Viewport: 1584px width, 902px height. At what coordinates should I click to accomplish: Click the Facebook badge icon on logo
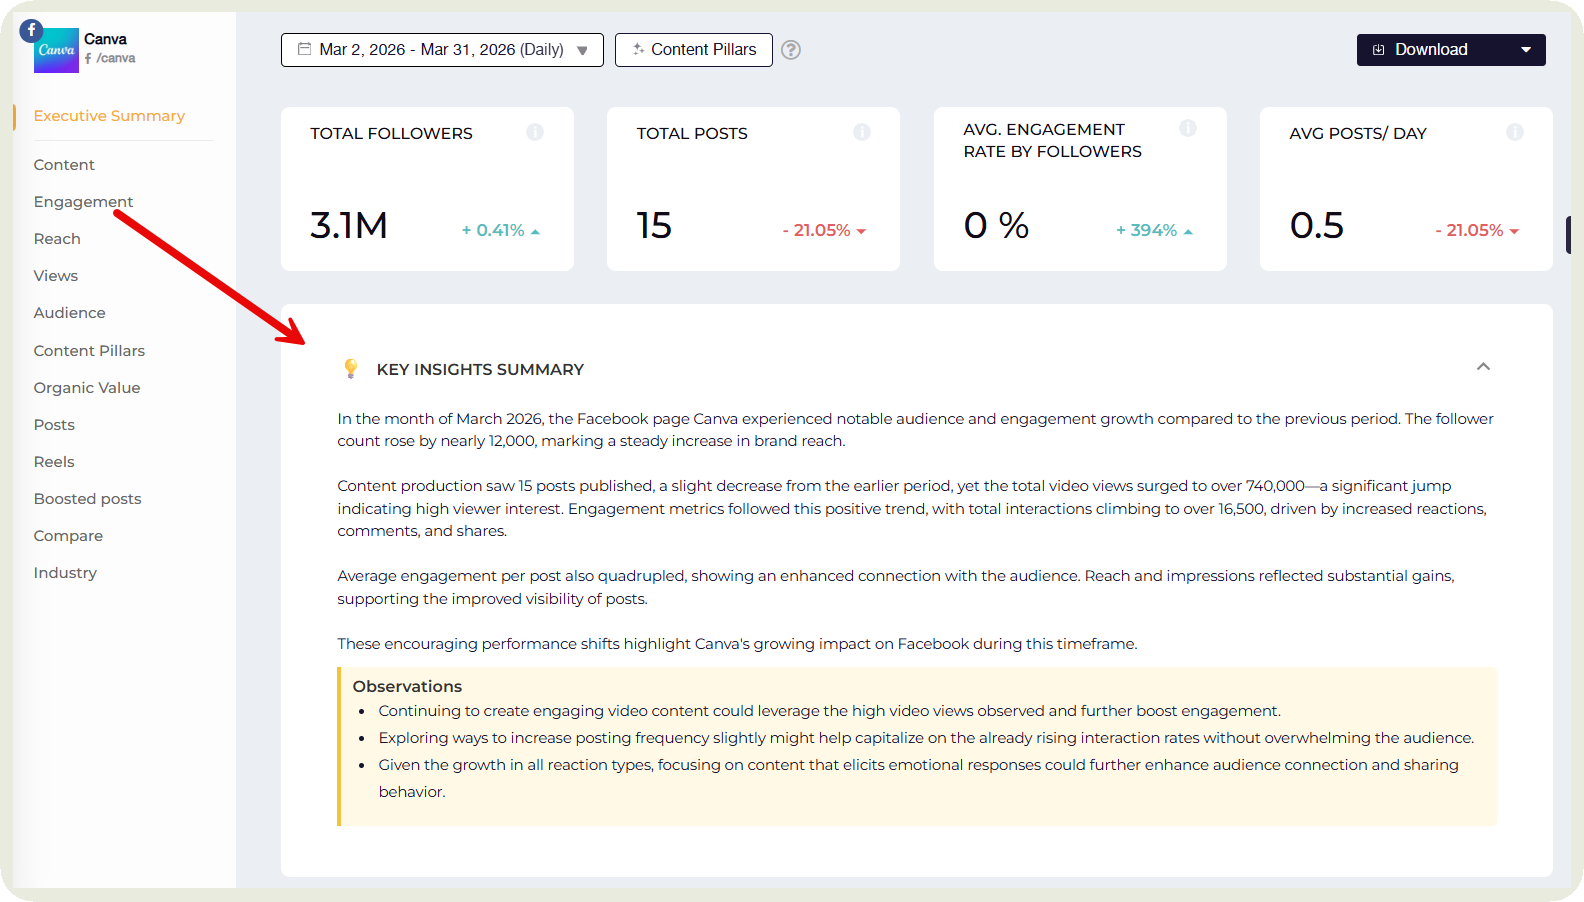(31, 30)
